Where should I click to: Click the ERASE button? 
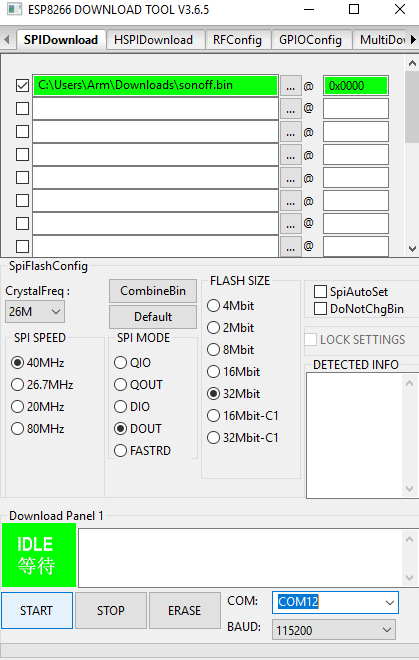(184, 610)
